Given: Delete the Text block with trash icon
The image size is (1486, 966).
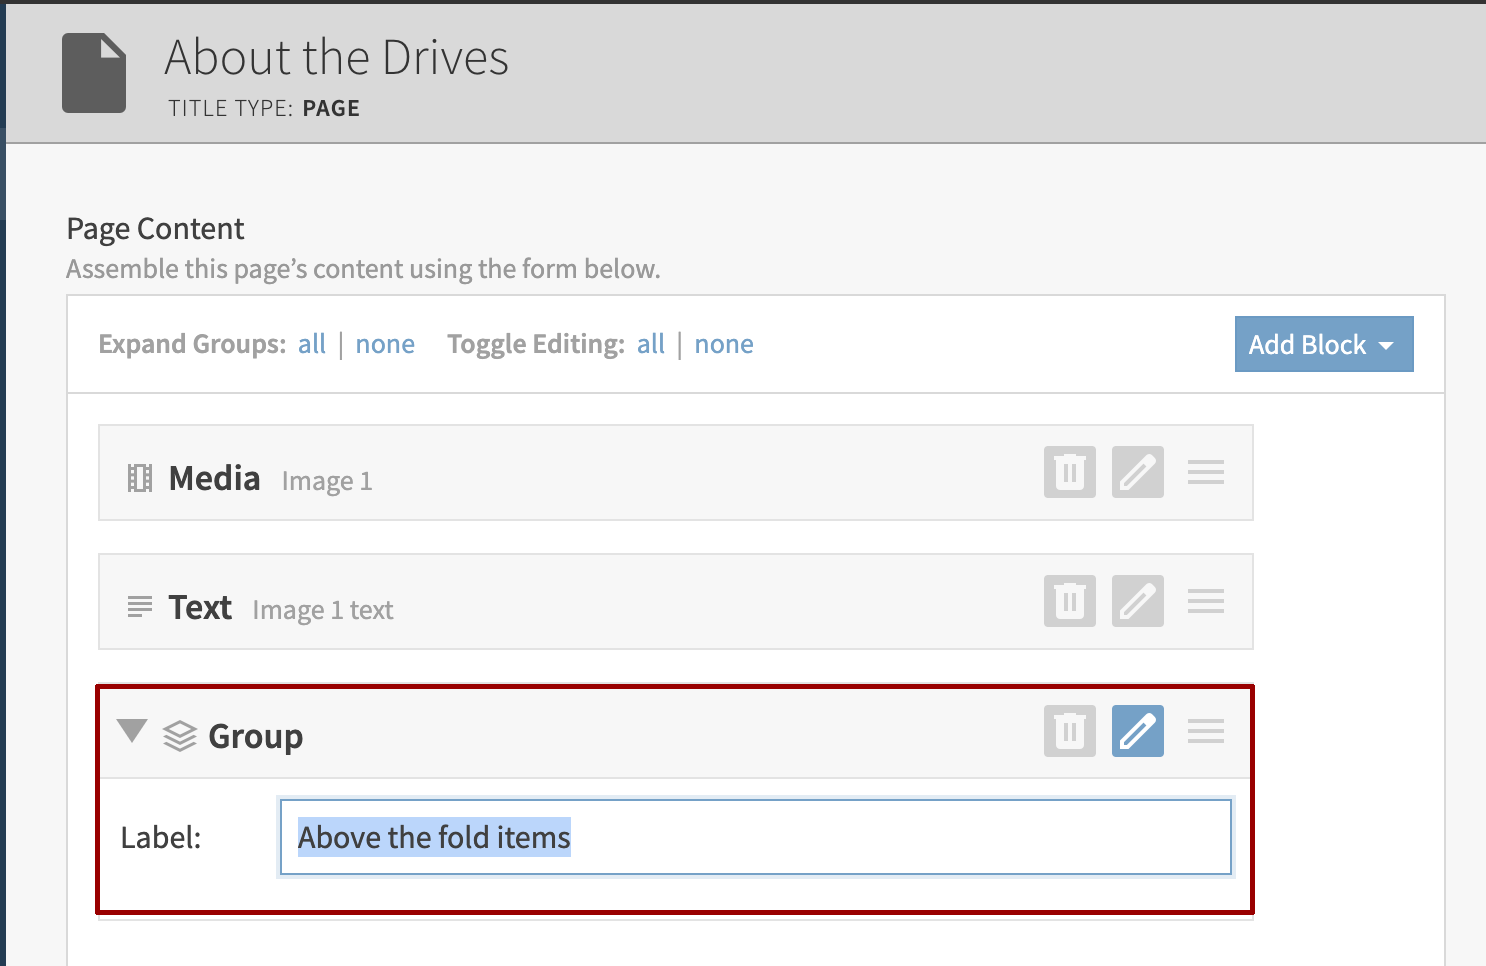Looking at the screenshot, I should [x=1069, y=601].
